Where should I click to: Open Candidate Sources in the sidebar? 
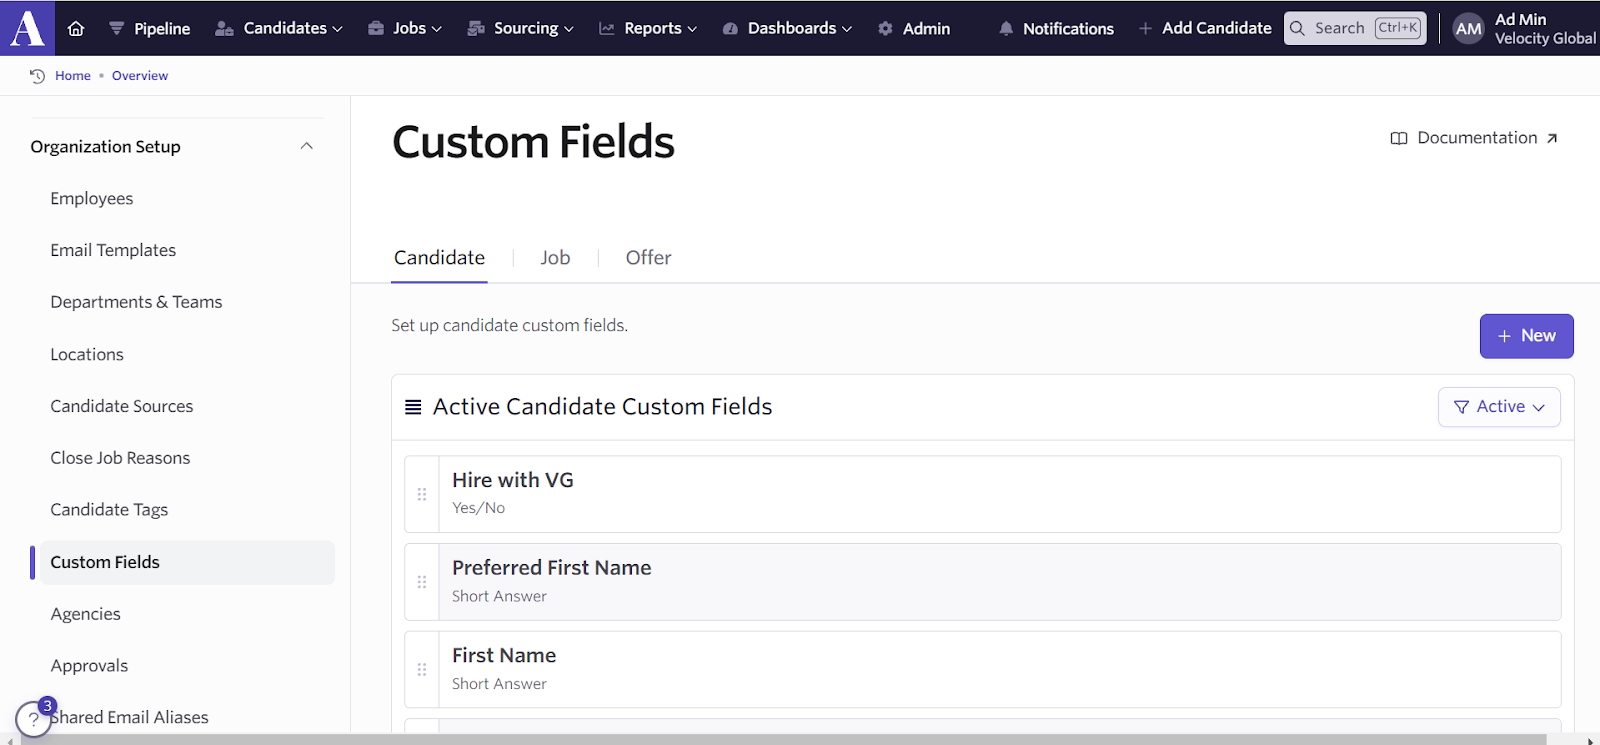pyautogui.click(x=122, y=407)
